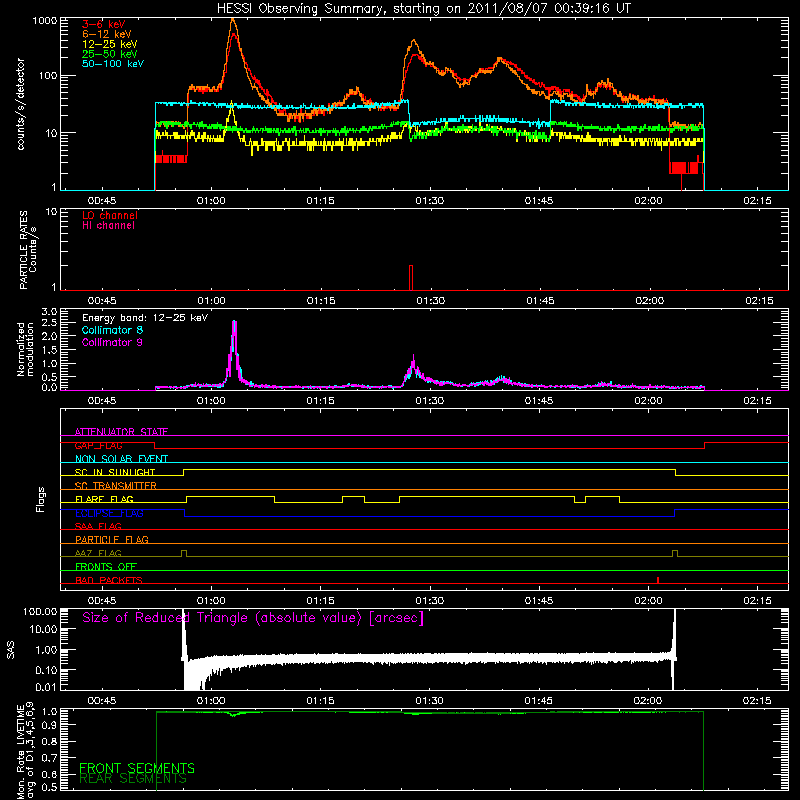800x800 pixels.
Task: Click the BAD_PACKETS flag label
Action: tap(109, 580)
